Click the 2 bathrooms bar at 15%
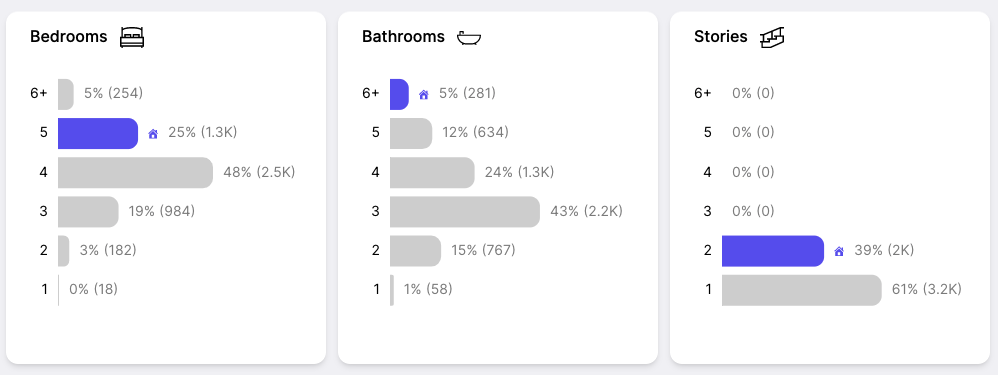This screenshot has height=375, width=998. point(415,251)
